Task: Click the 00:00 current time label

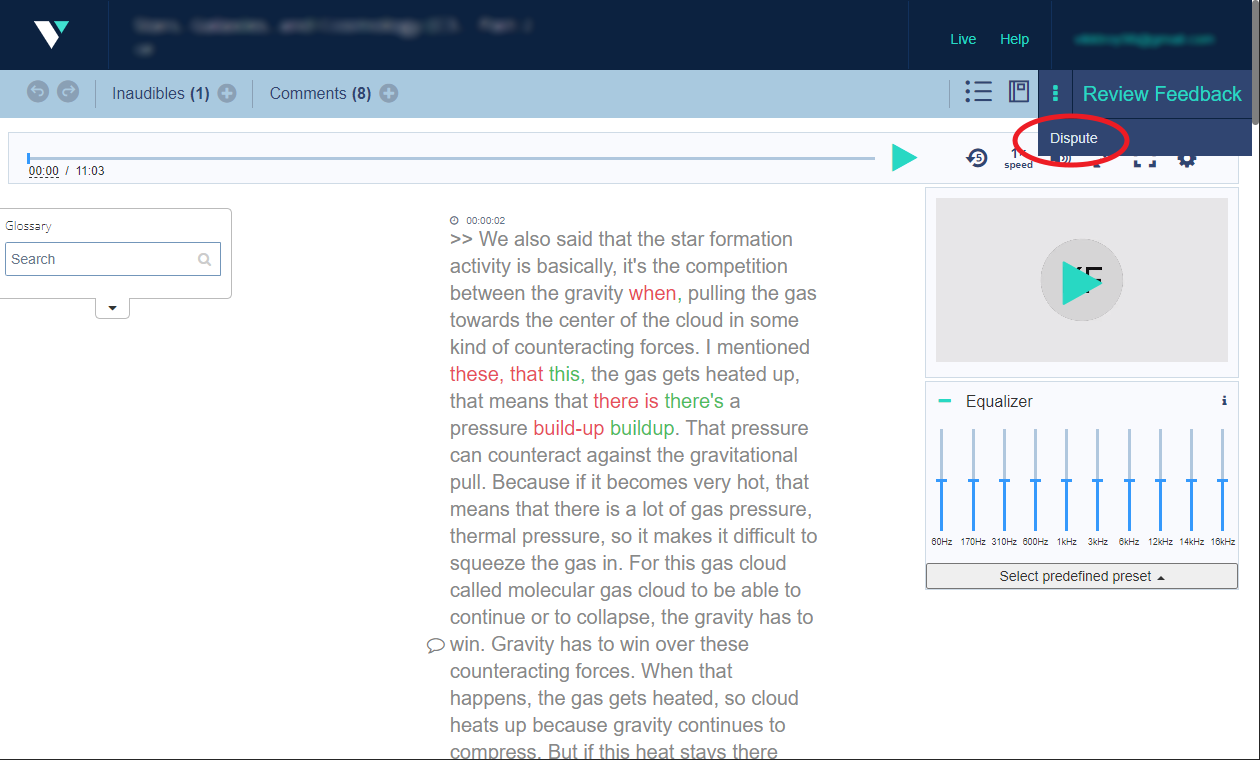Action: (43, 171)
